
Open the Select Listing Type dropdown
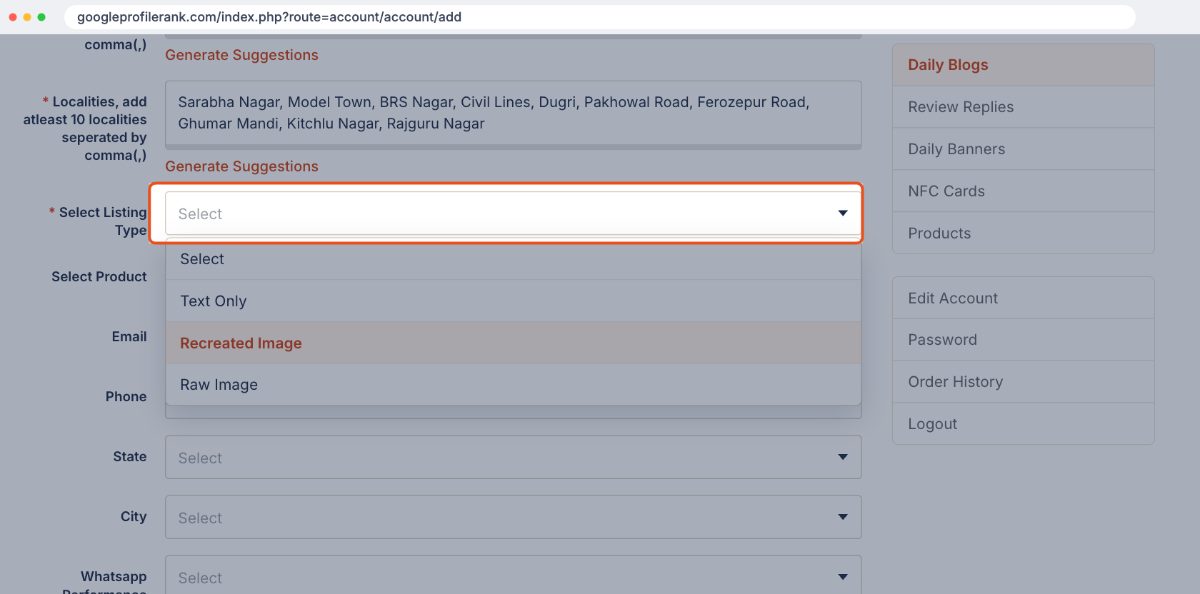coord(513,213)
